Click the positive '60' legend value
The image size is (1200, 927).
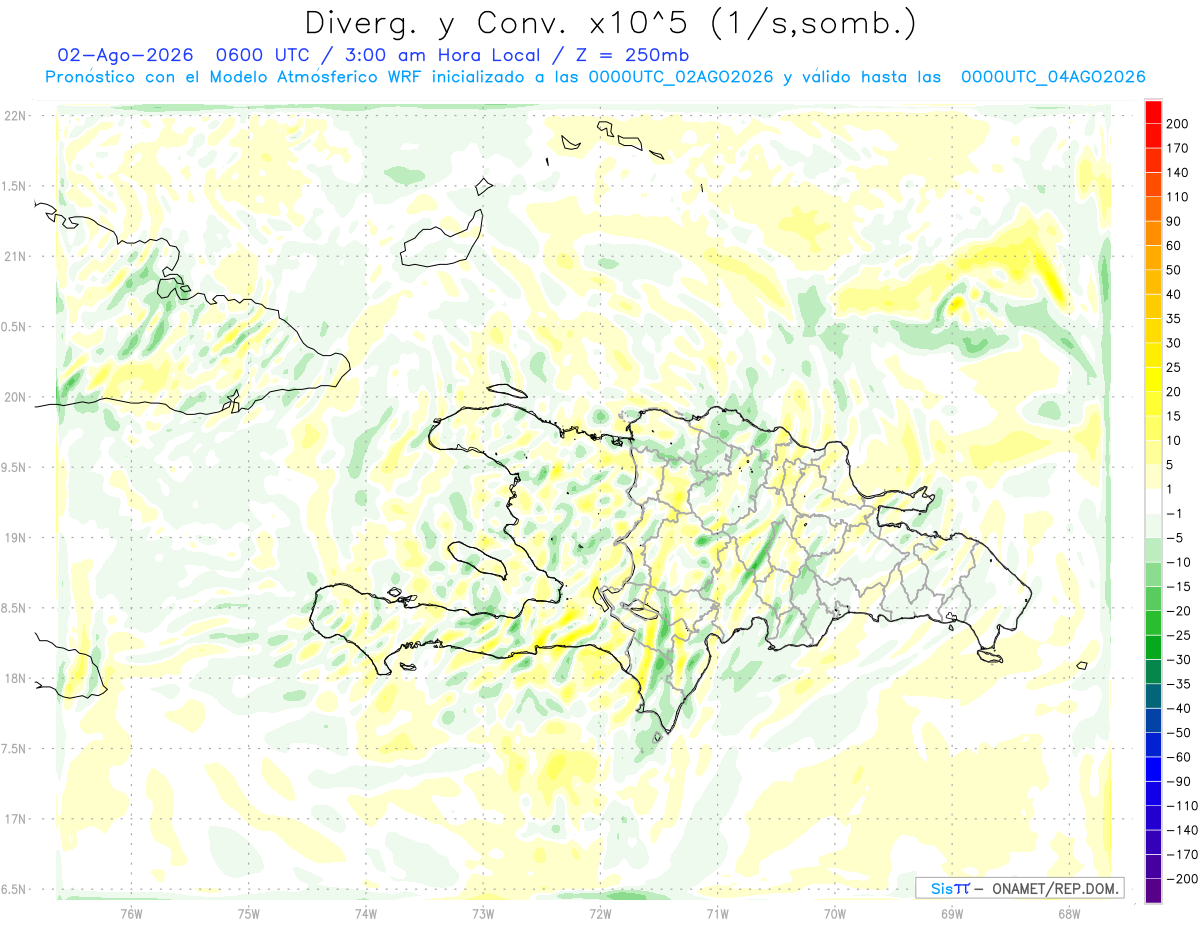coord(1173,246)
